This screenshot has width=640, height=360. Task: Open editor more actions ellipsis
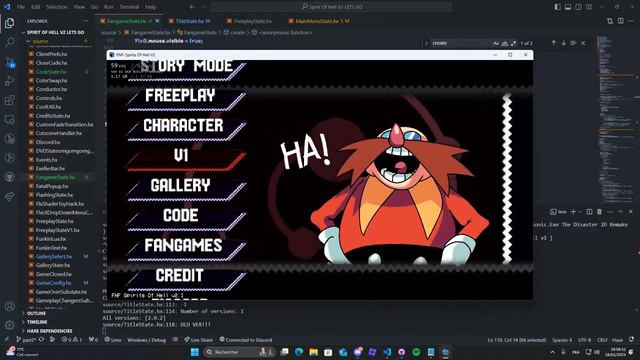(x=631, y=21)
